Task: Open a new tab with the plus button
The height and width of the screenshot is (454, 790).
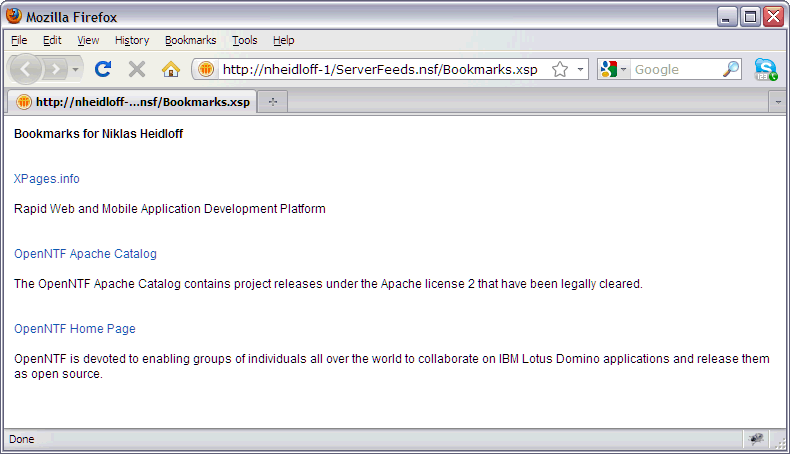Action: tap(273, 102)
